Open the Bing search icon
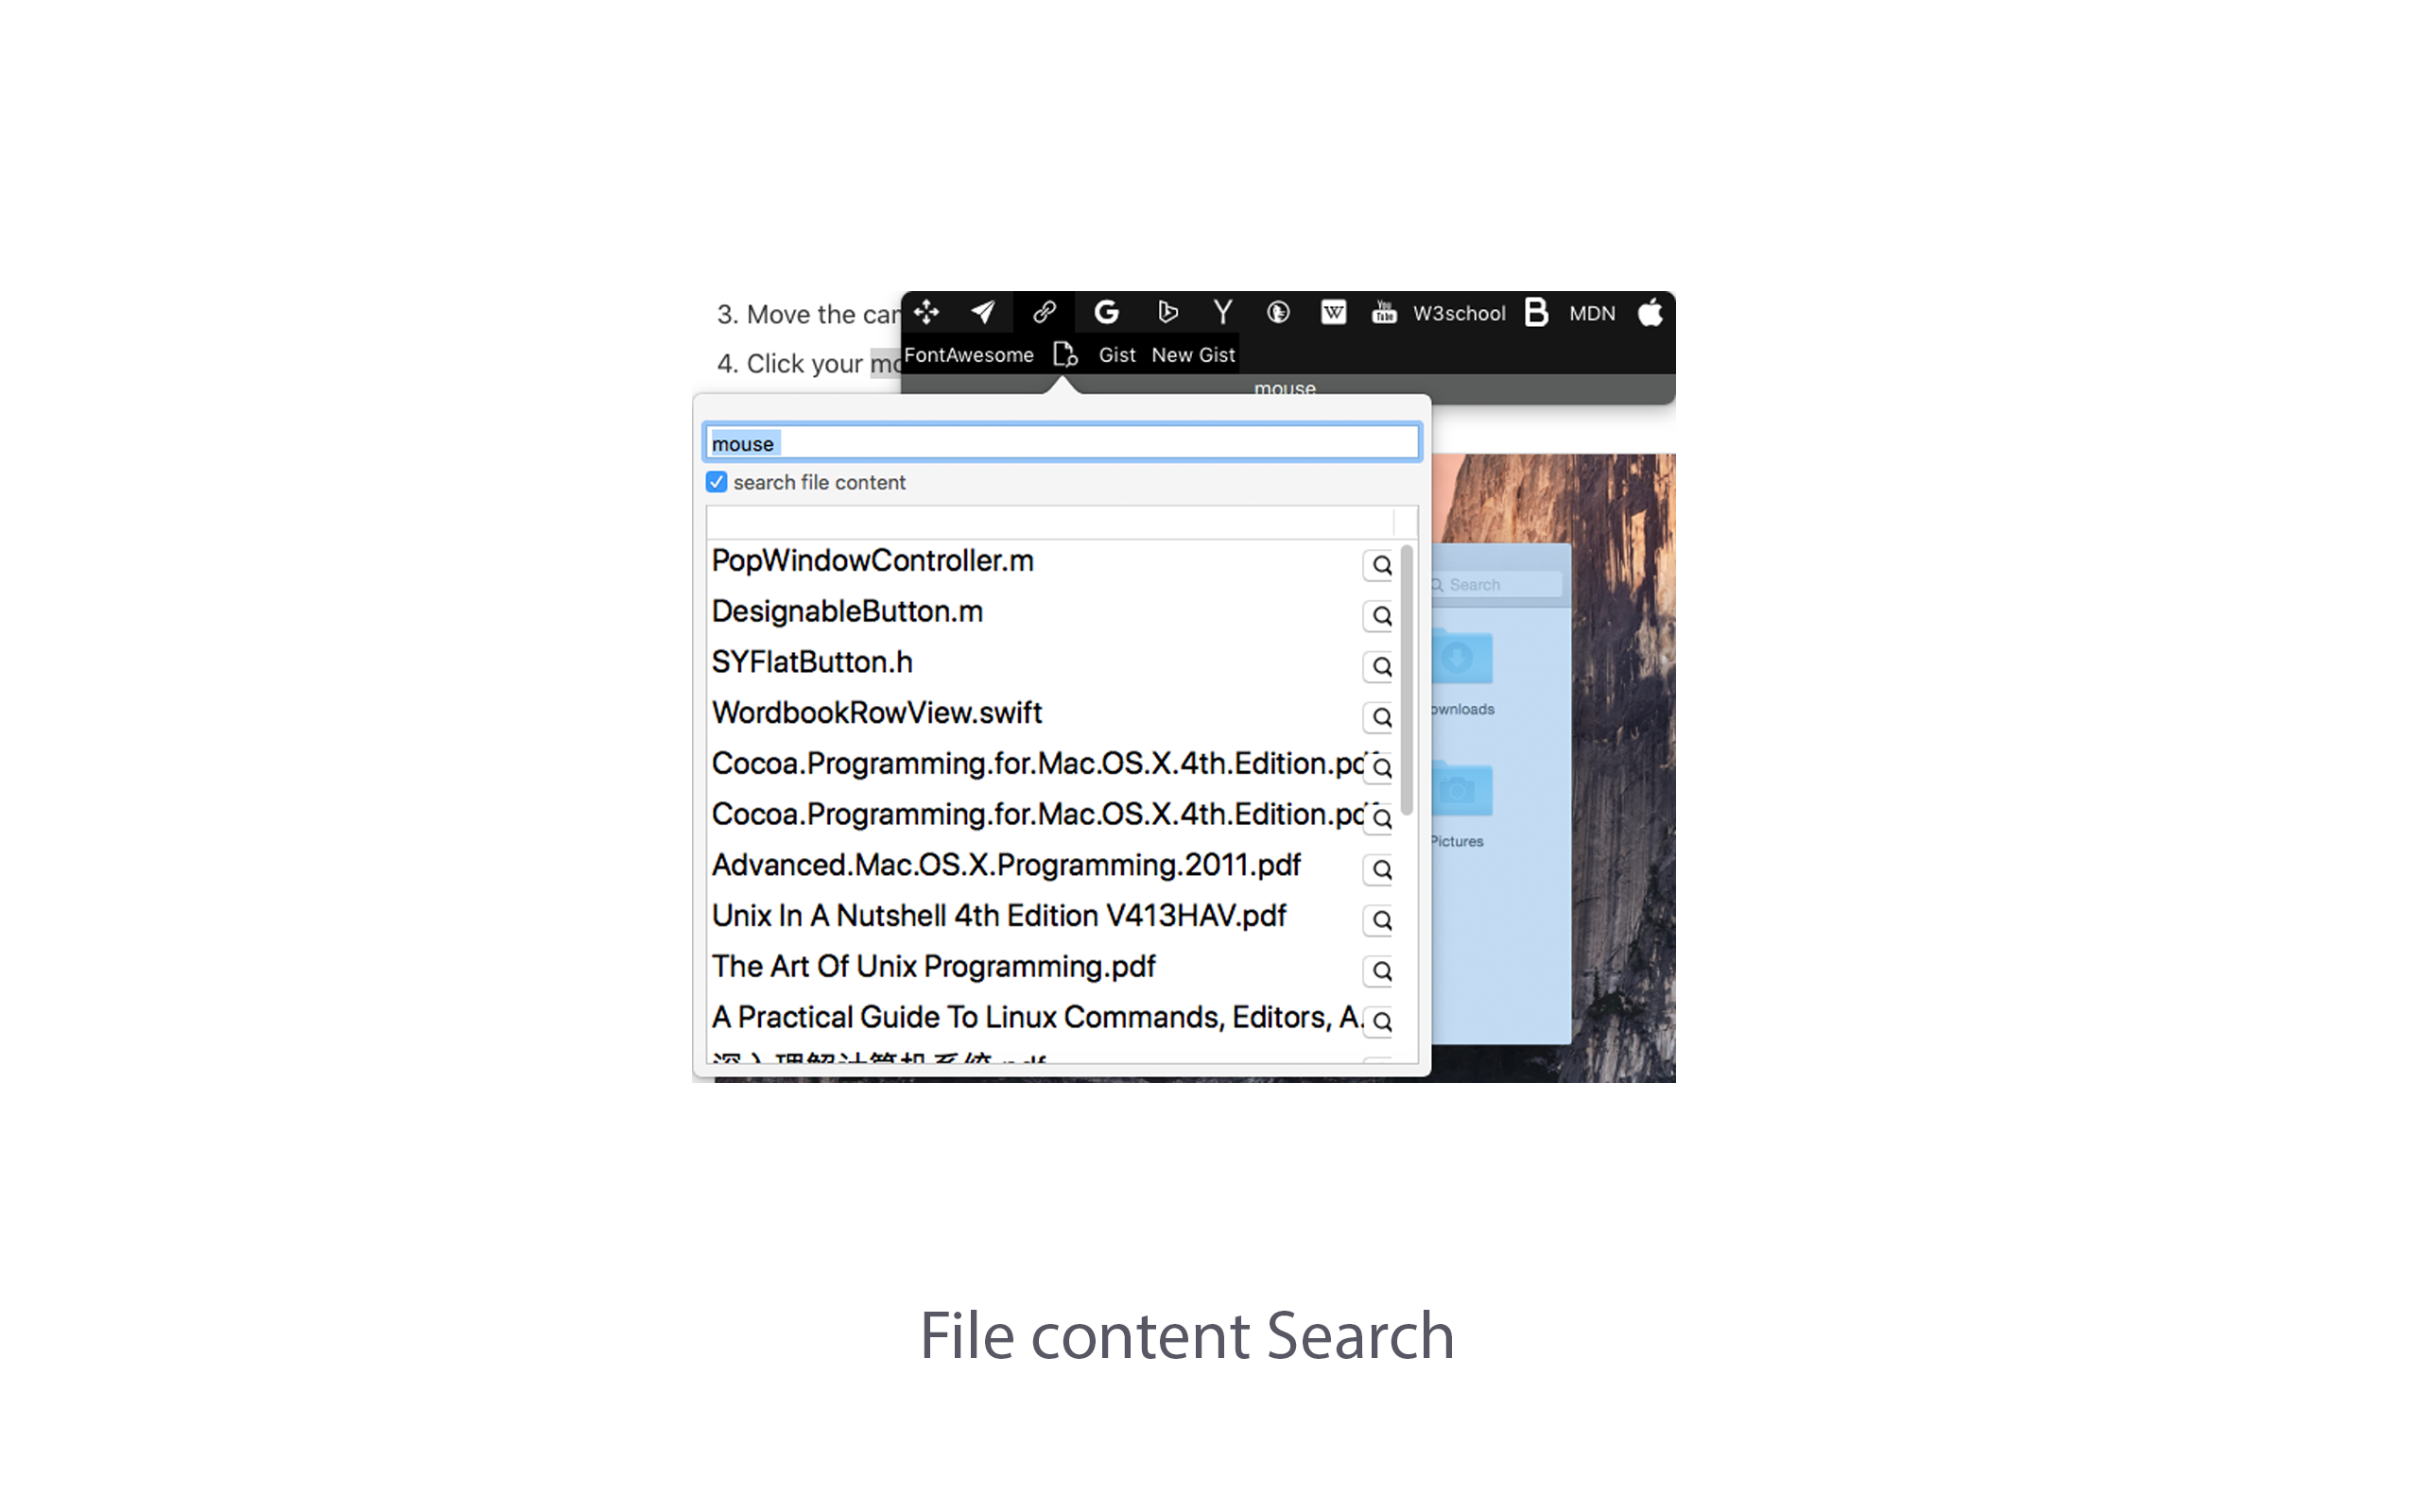The height and width of the screenshot is (1512, 2420). pos(1166,313)
